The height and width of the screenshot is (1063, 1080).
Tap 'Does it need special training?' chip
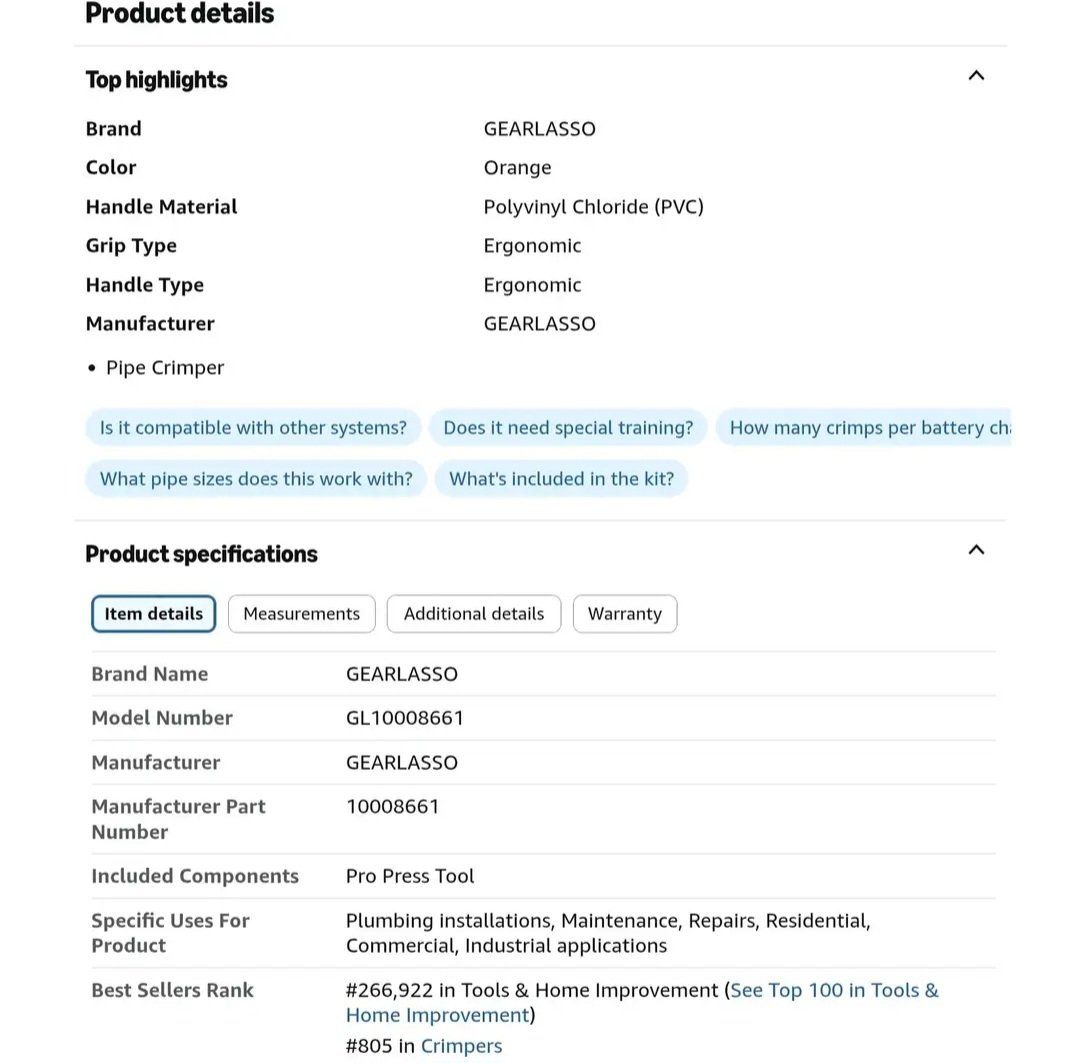[x=568, y=428]
